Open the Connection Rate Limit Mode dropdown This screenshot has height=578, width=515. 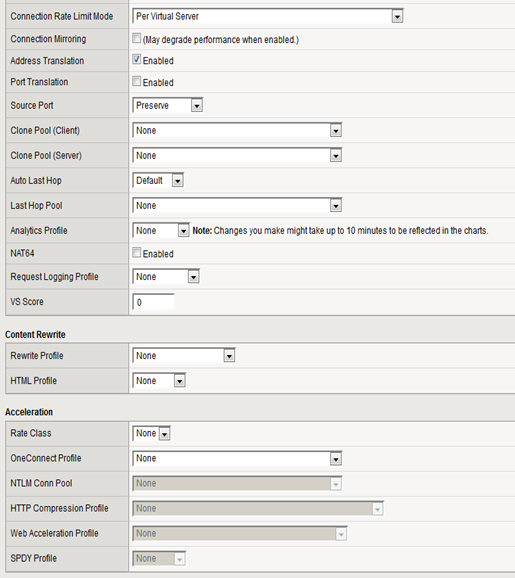click(268, 16)
